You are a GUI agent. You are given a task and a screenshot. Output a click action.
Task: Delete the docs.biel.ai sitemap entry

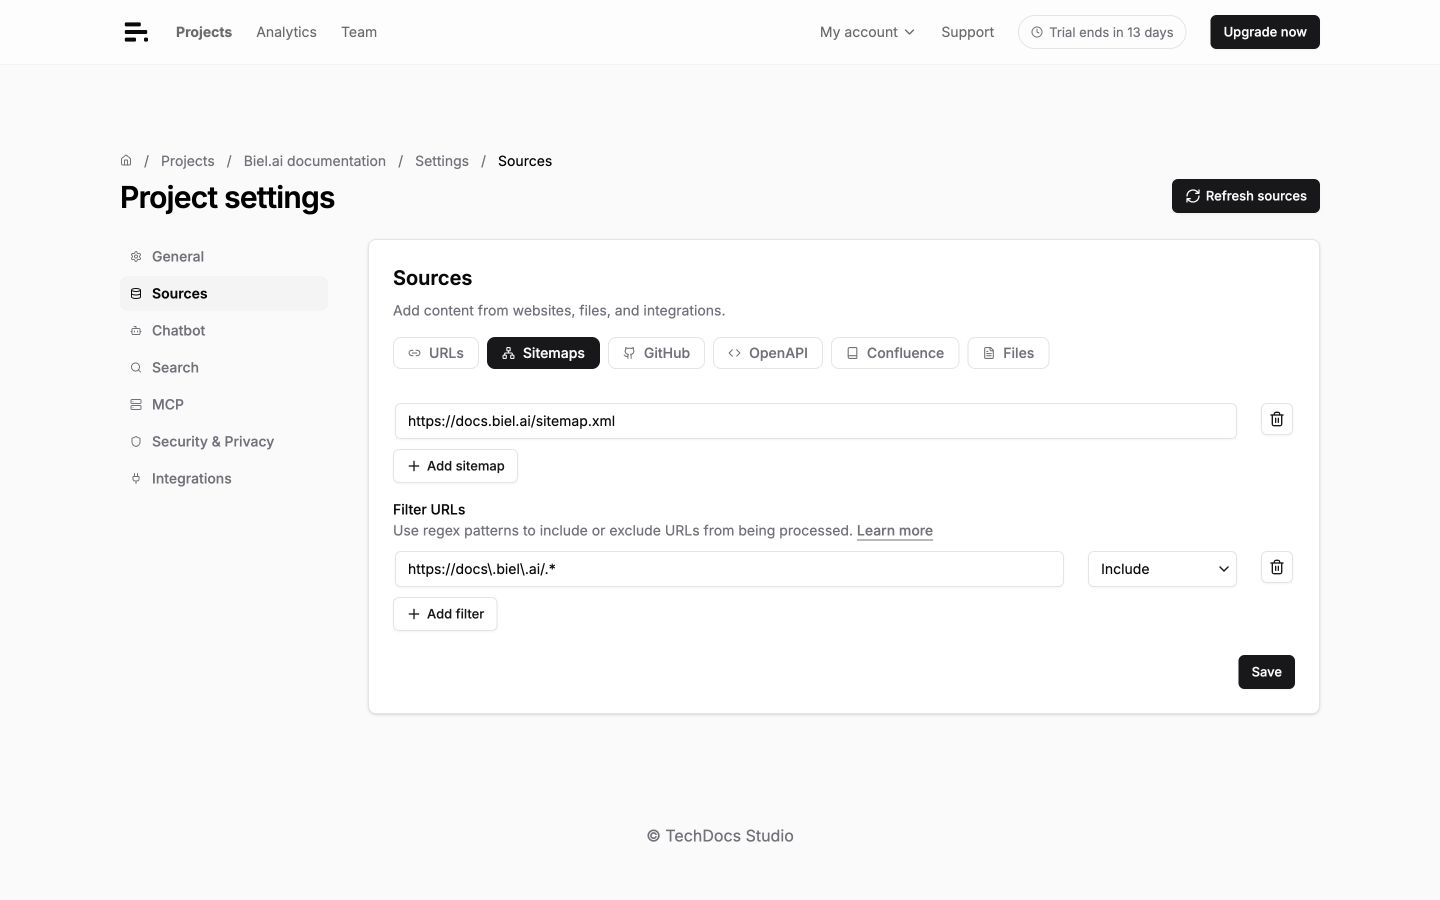[x=1277, y=419]
